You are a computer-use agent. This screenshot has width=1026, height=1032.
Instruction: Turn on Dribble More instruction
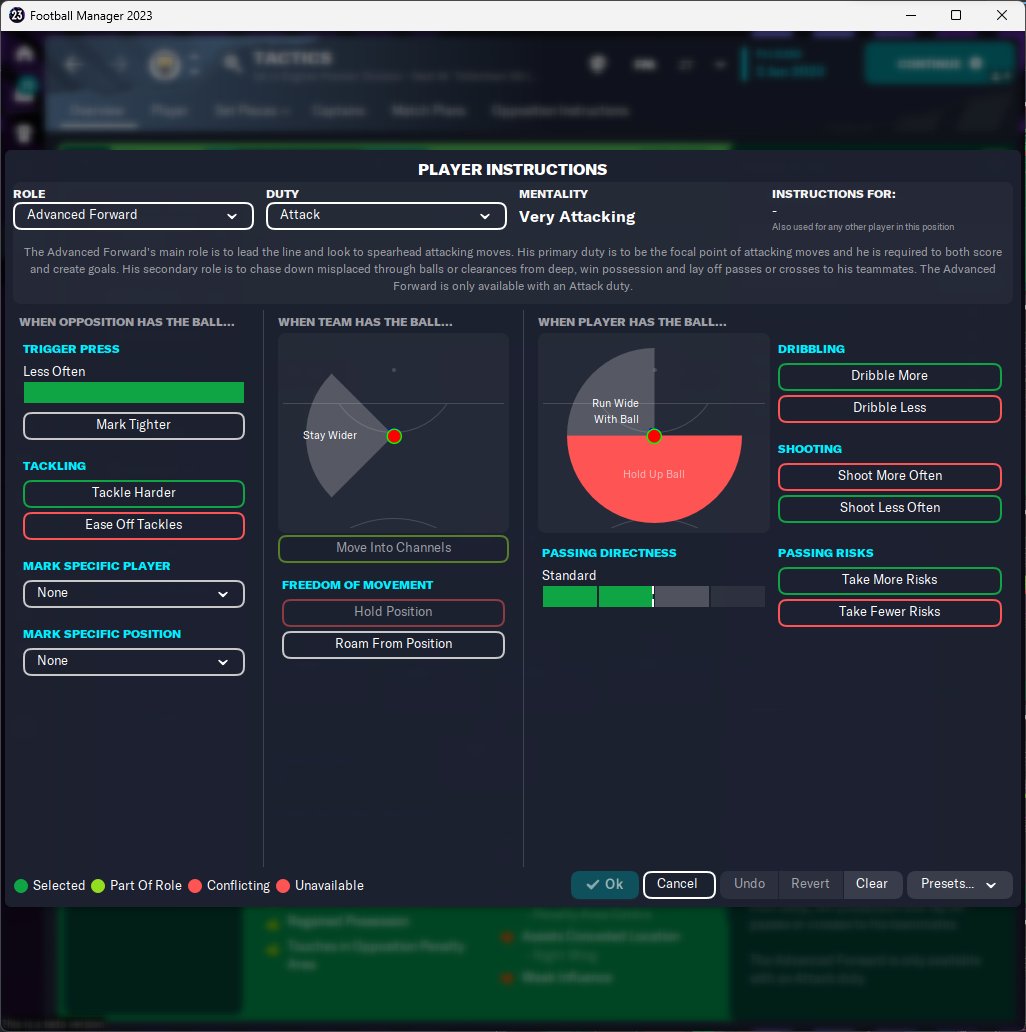pos(890,376)
